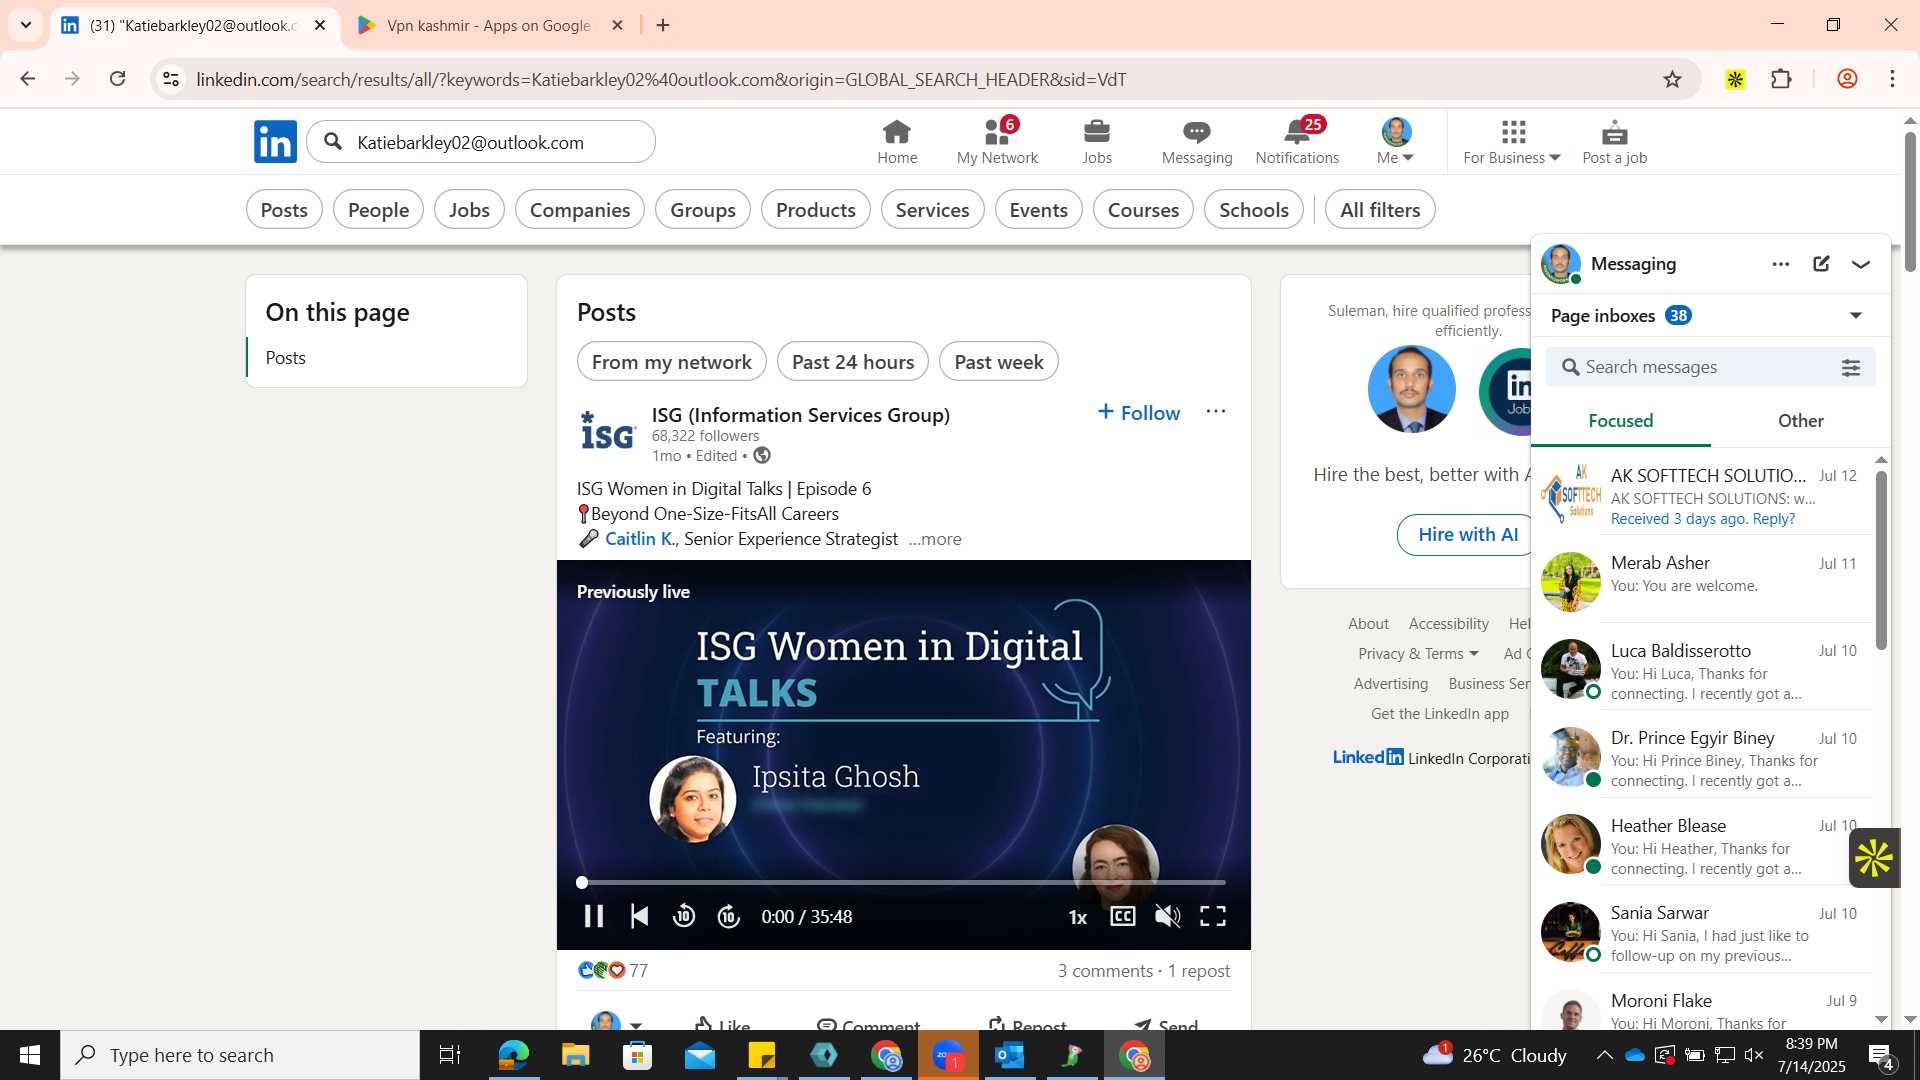The image size is (1920, 1080).
Task: Filter results by Jobs
Action: click(469, 210)
